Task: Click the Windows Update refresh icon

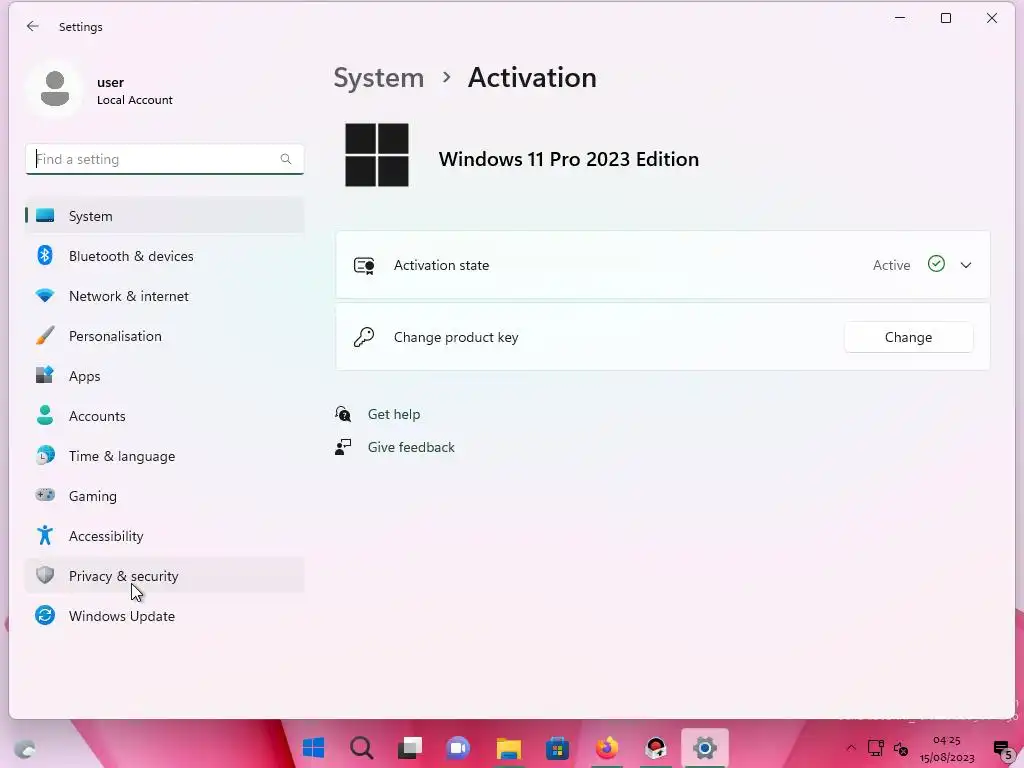Action: [45, 615]
